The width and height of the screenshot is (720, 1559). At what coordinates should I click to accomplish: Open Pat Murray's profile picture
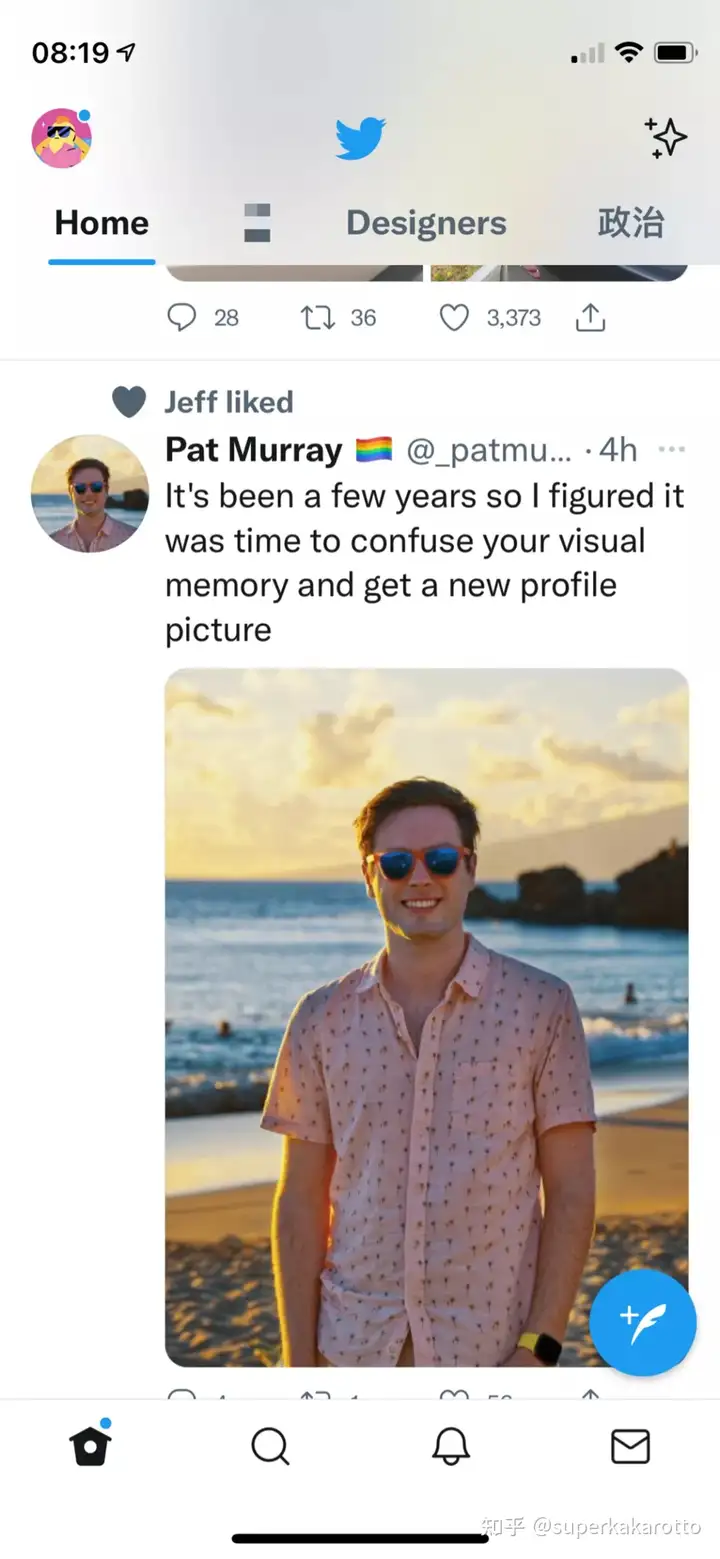[90, 493]
